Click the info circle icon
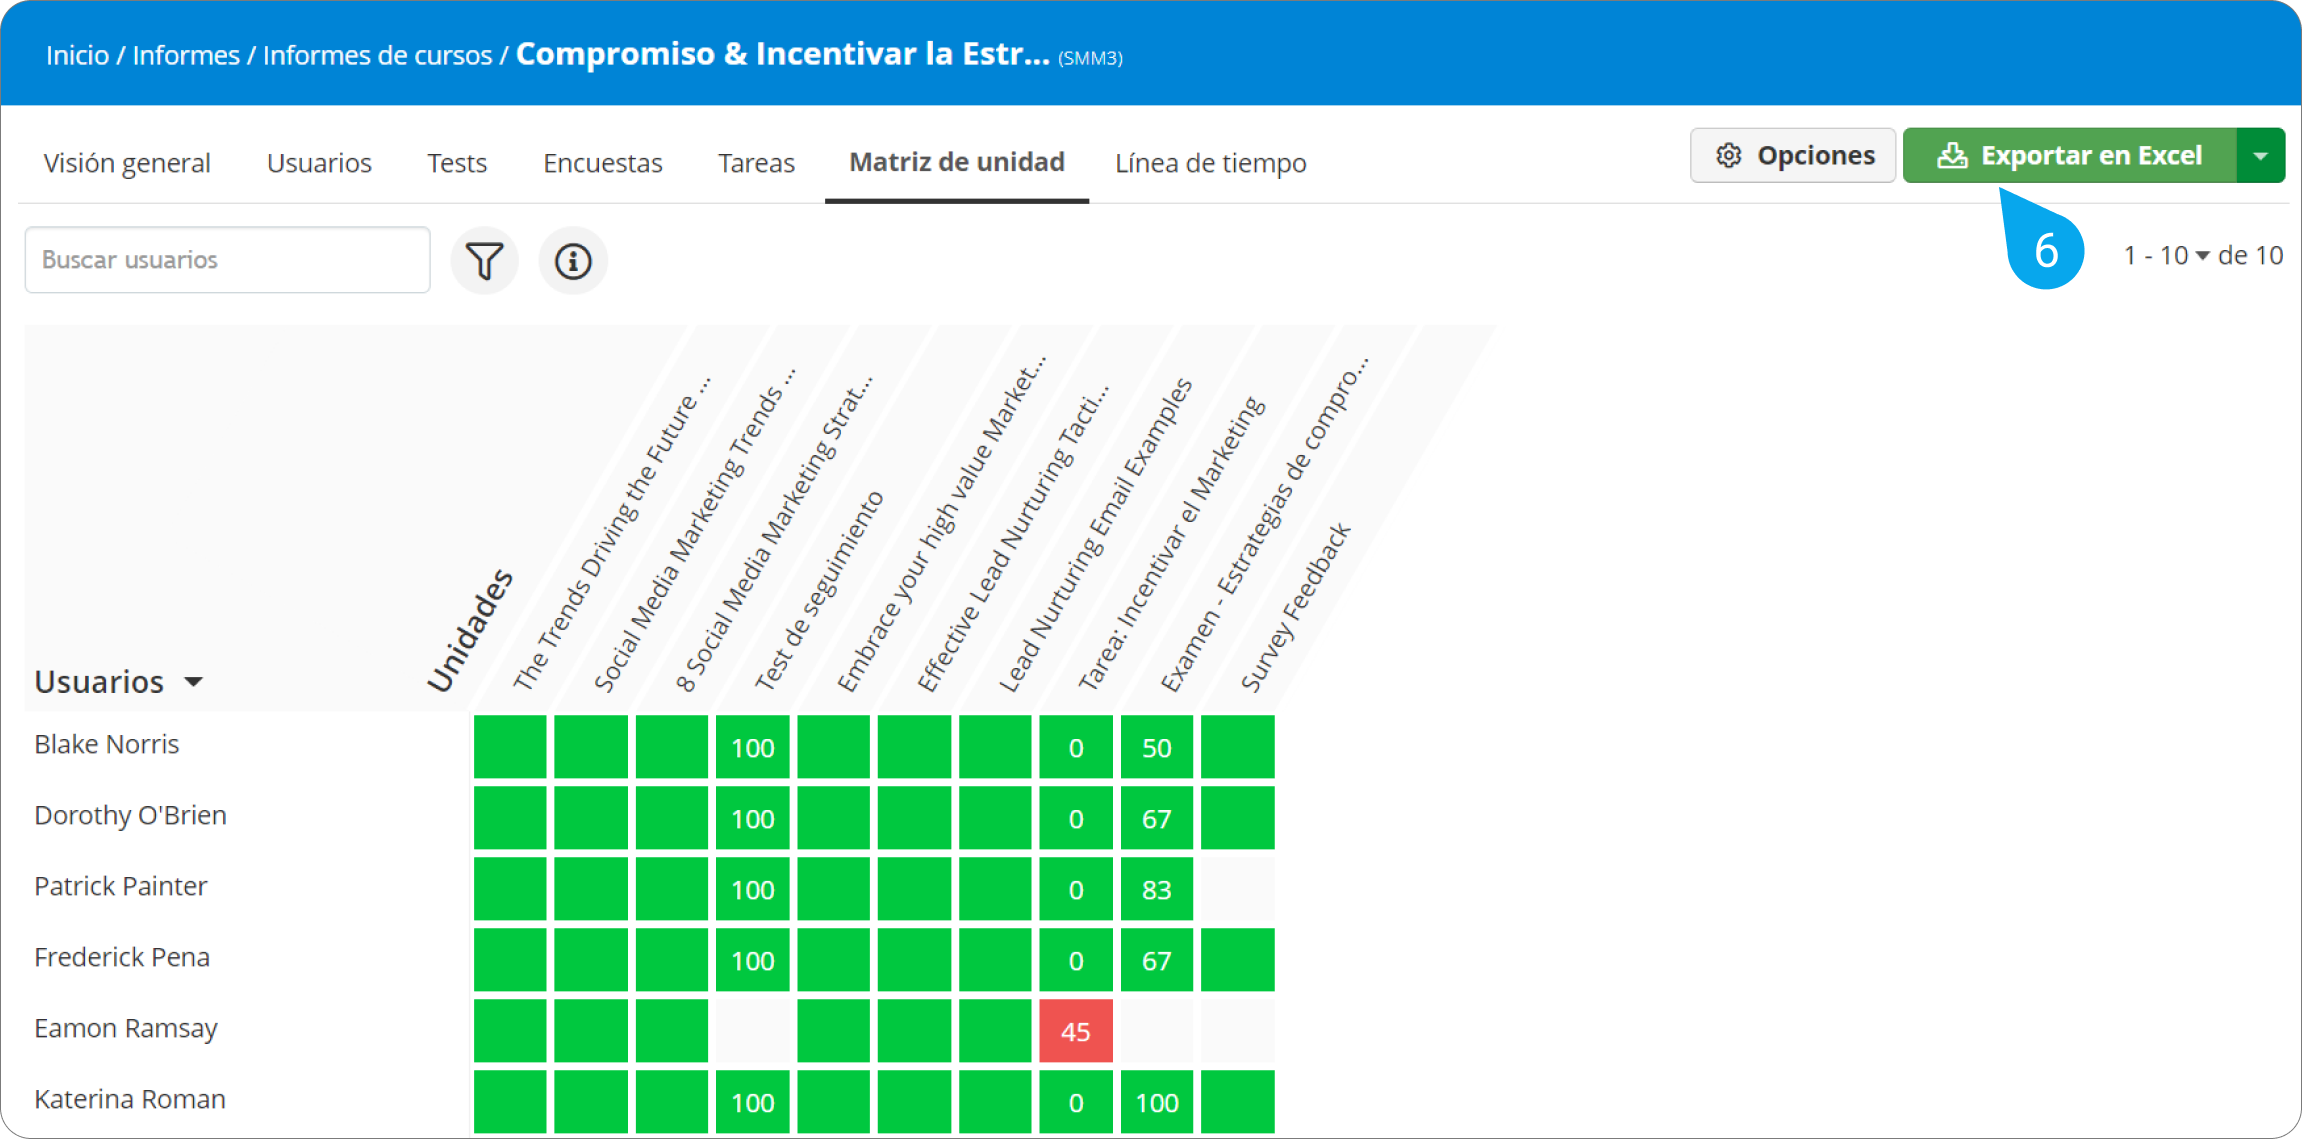Image resolution: width=2302 pixels, height=1139 pixels. (x=573, y=261)
